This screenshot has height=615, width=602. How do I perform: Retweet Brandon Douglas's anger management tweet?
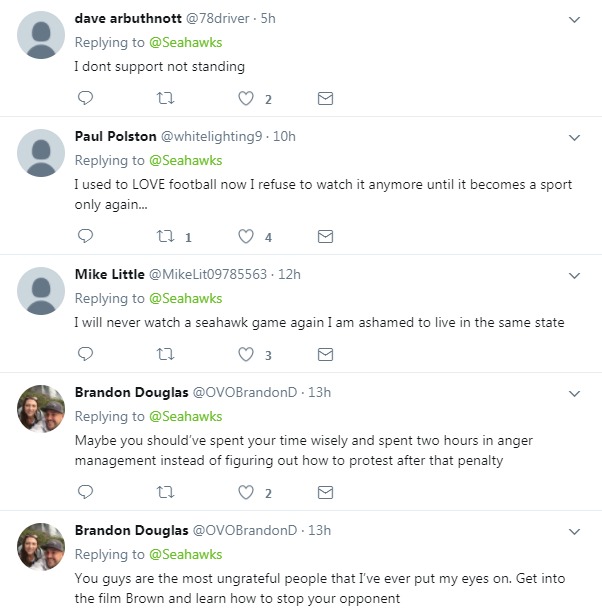(x=166, y=492)
